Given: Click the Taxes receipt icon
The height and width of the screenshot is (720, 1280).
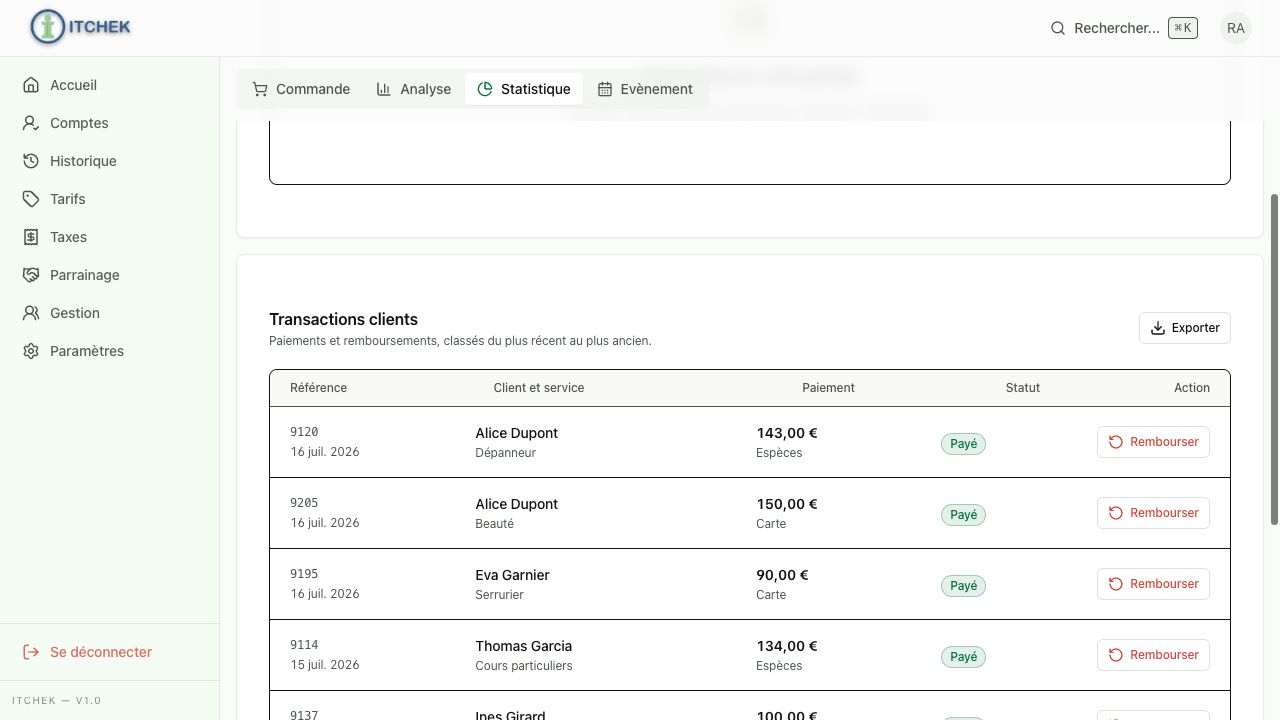Looking at the screenshot, I should pyautogui.click(x=31, y=237).
